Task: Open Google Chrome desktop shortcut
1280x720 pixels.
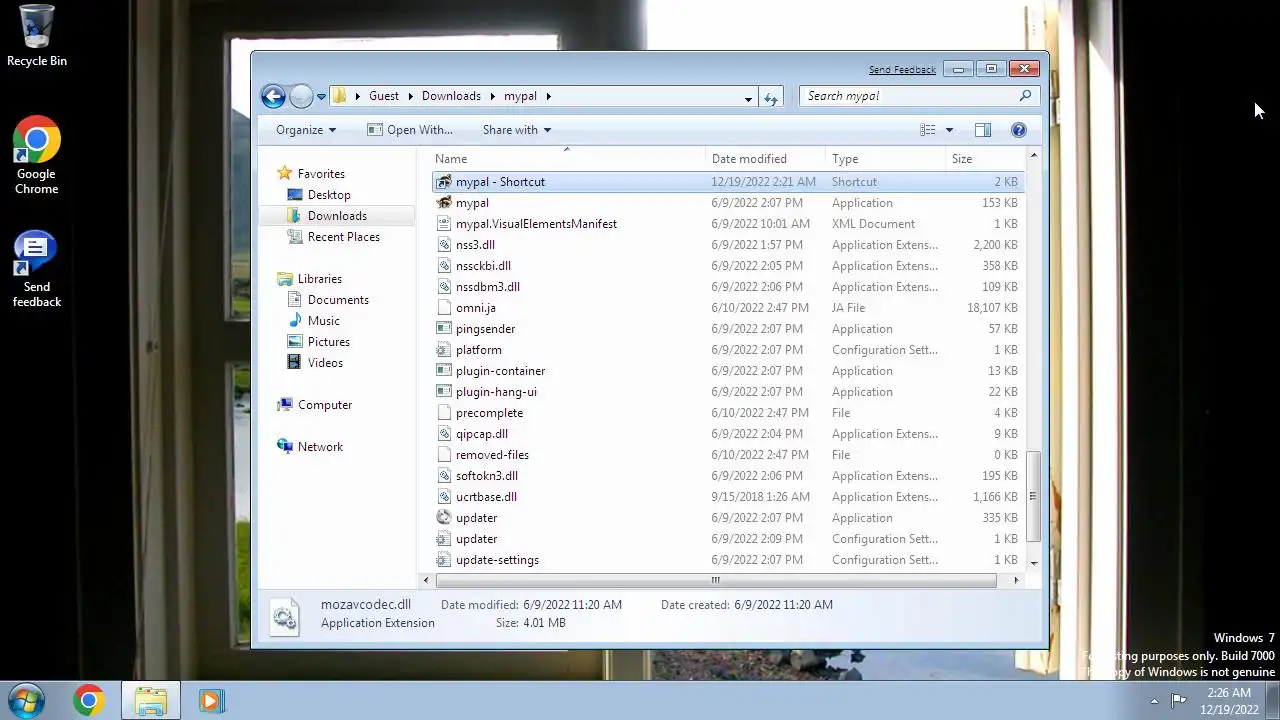Action: pyautogui.click(x=37, y=155)
